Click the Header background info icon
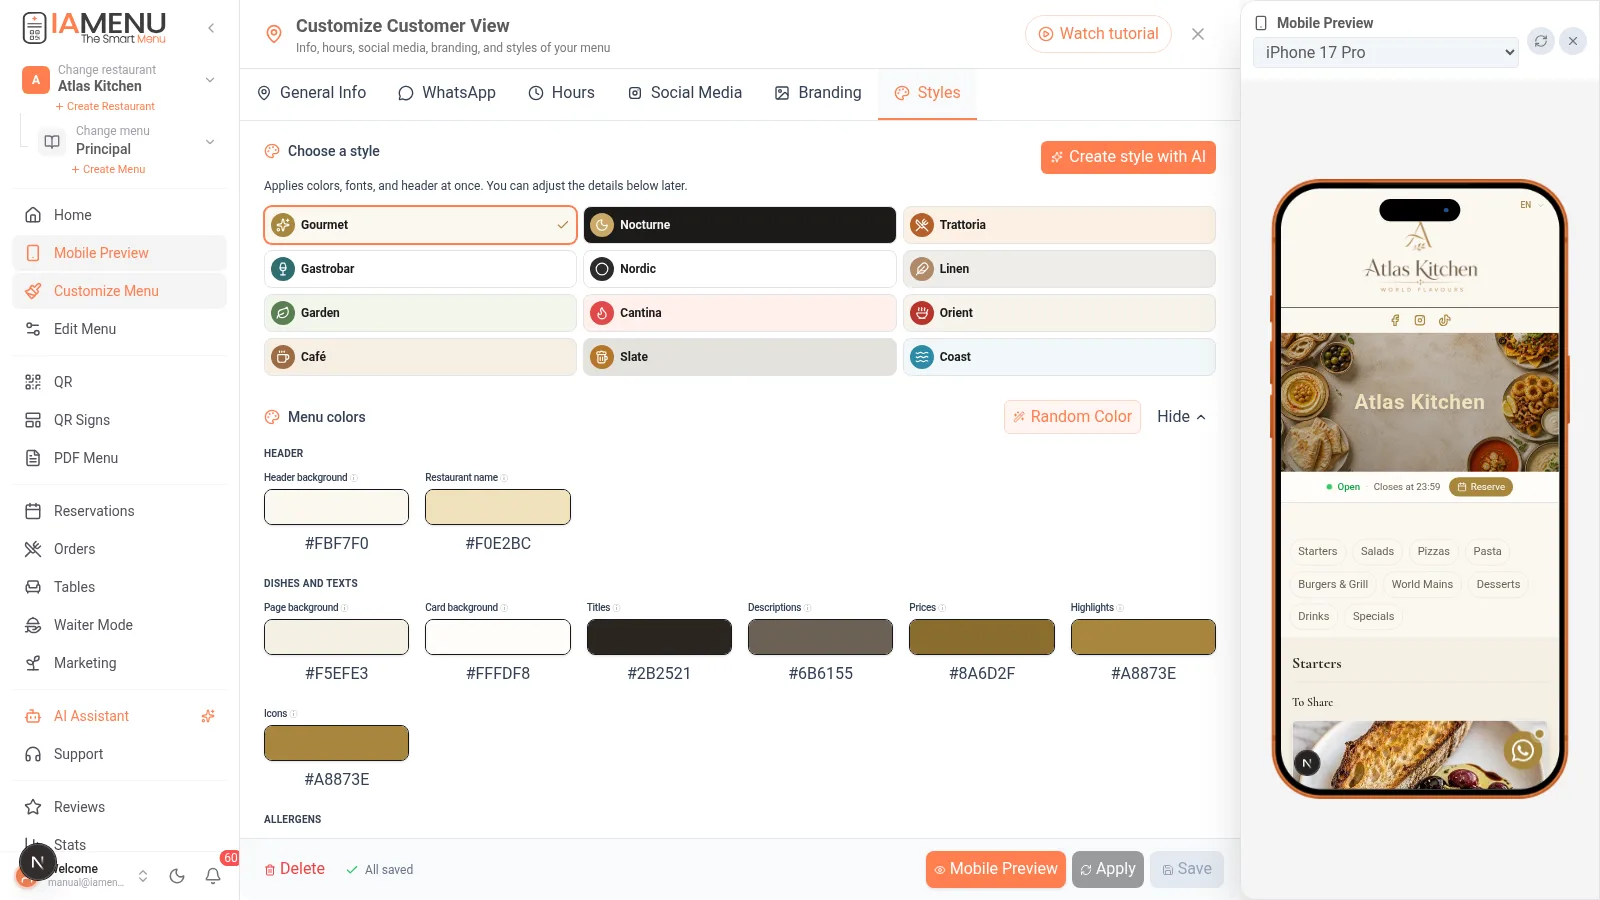Viewport: 1600px width, 900px height. (x=354, y=478)
